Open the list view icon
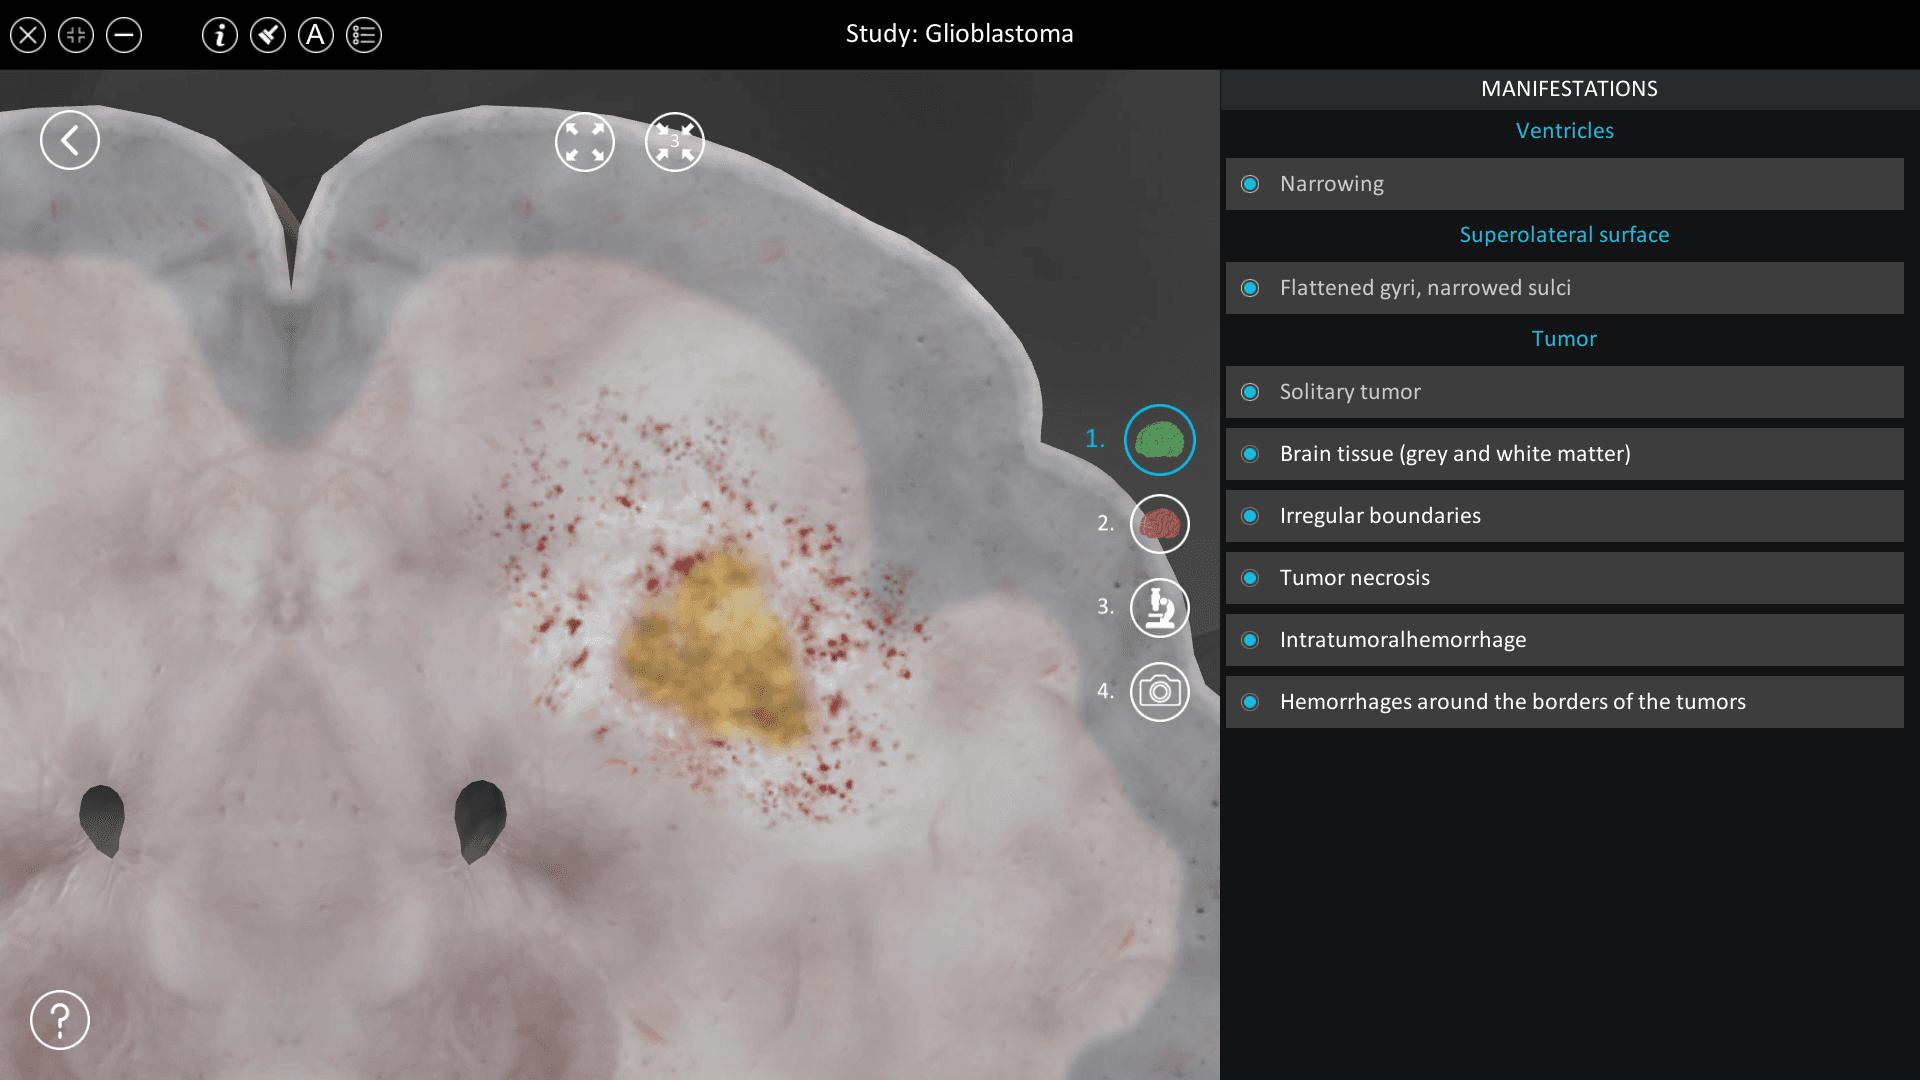The height and width of the screenshot is (1080, 1920). (x=364, y=36)
